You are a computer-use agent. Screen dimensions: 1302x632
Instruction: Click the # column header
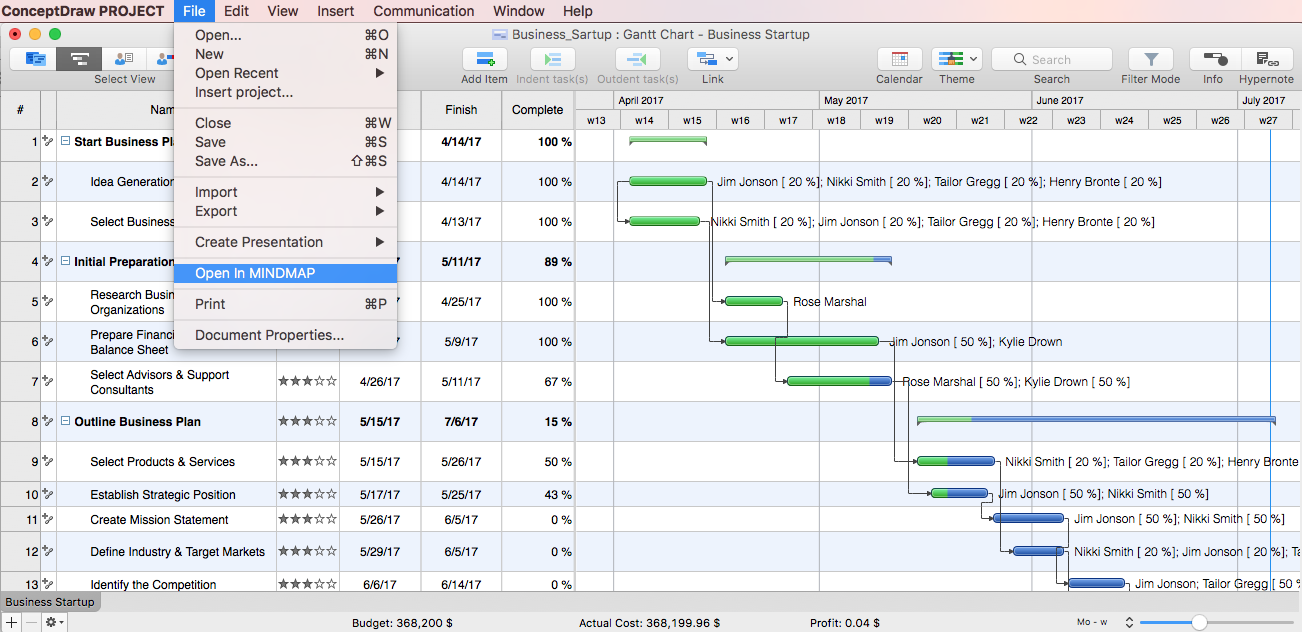[x=20, y=110]
